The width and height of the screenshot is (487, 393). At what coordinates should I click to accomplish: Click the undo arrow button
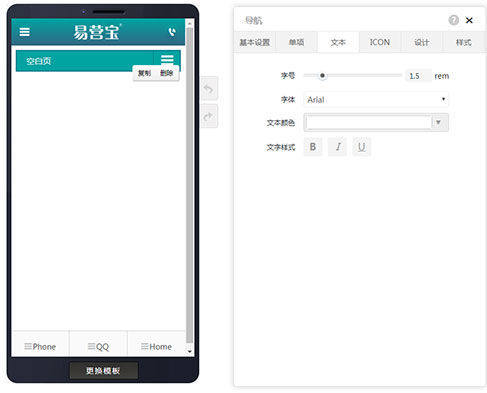(209, 89)
